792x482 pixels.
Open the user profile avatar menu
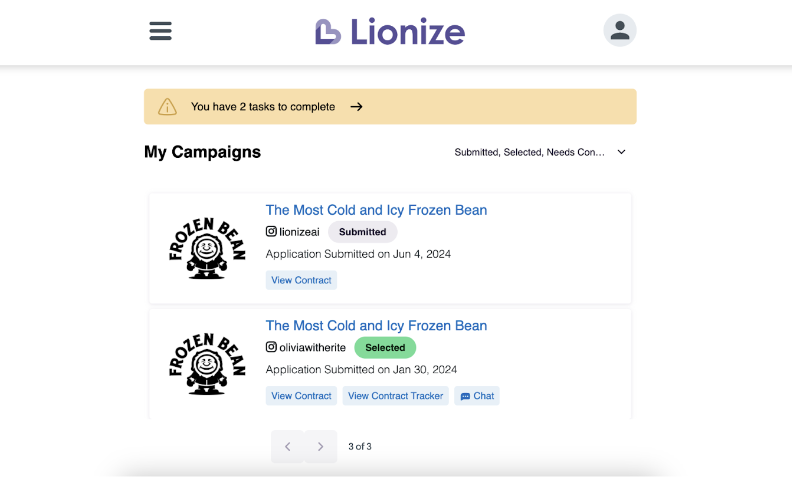(x=620, y=31)
